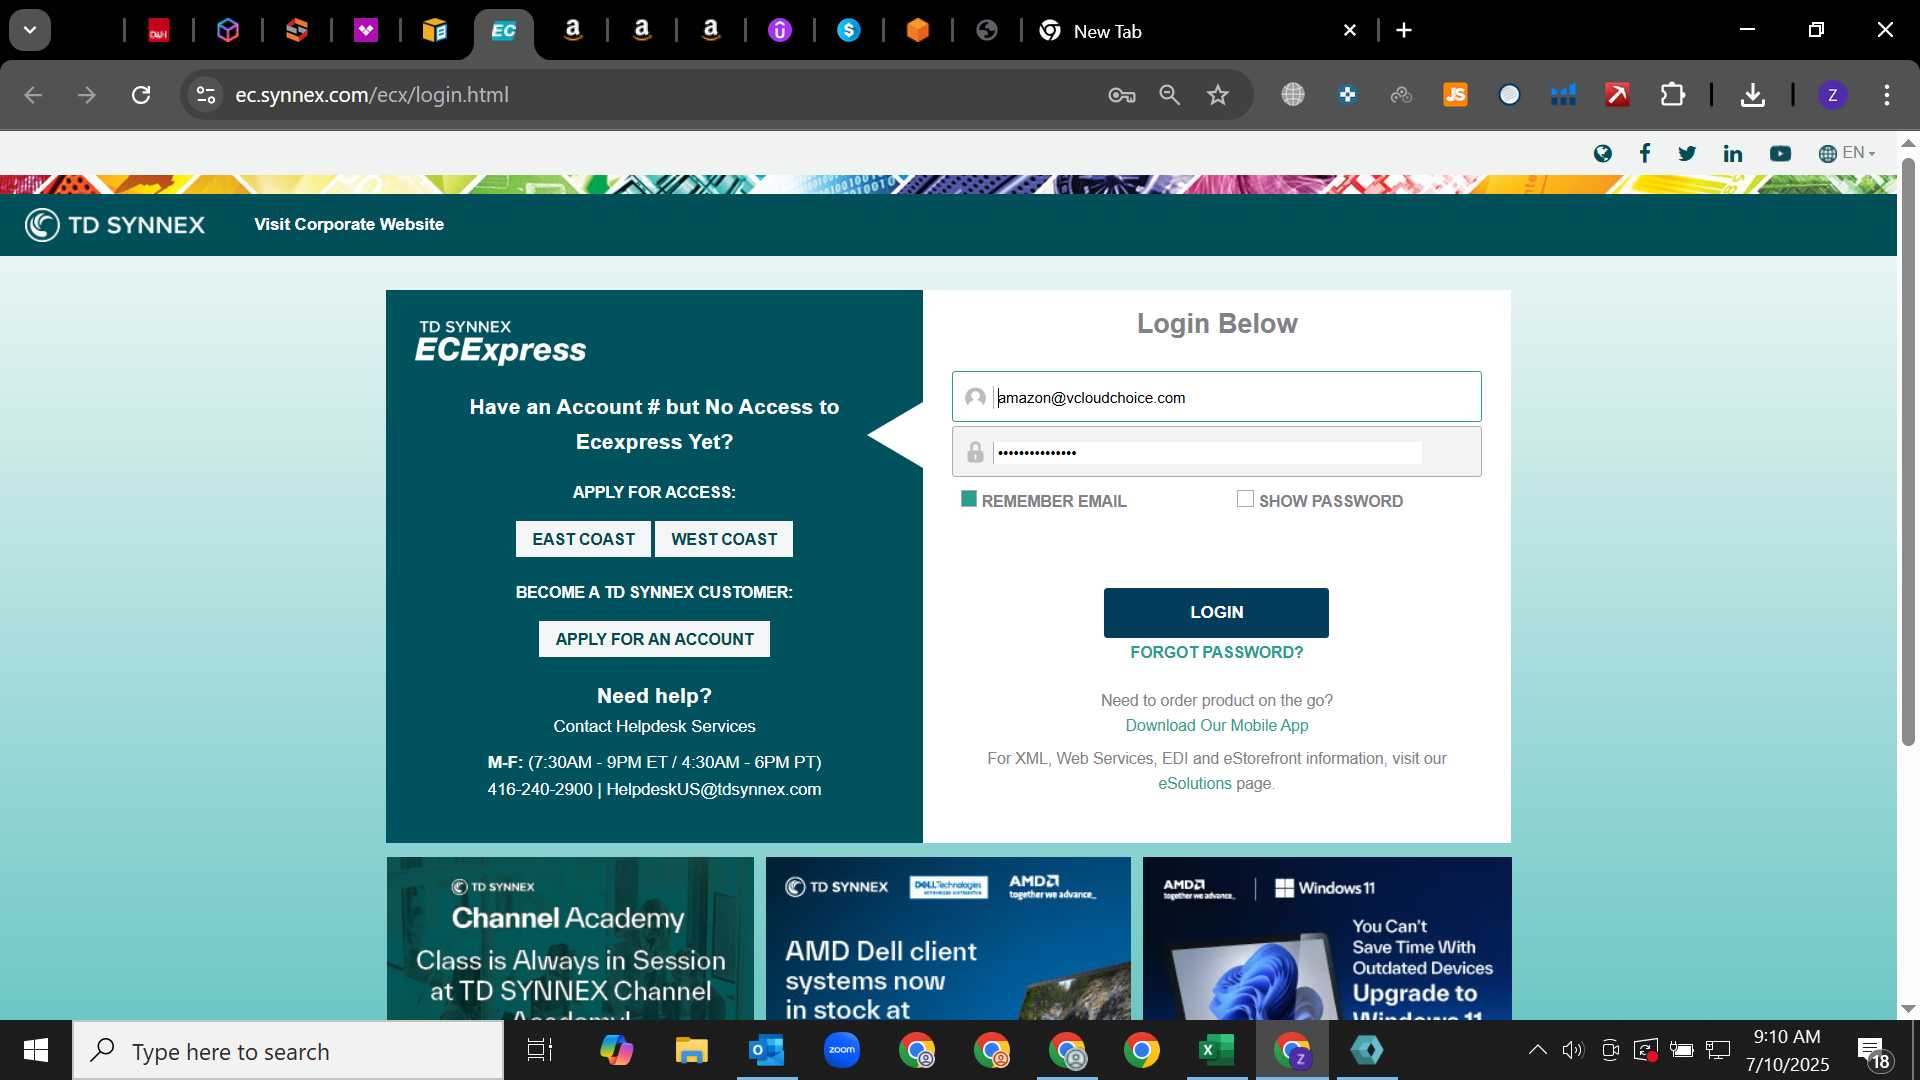Open the notifications center icon
The image size is (1920, 1080).
coord(1874,1051)
